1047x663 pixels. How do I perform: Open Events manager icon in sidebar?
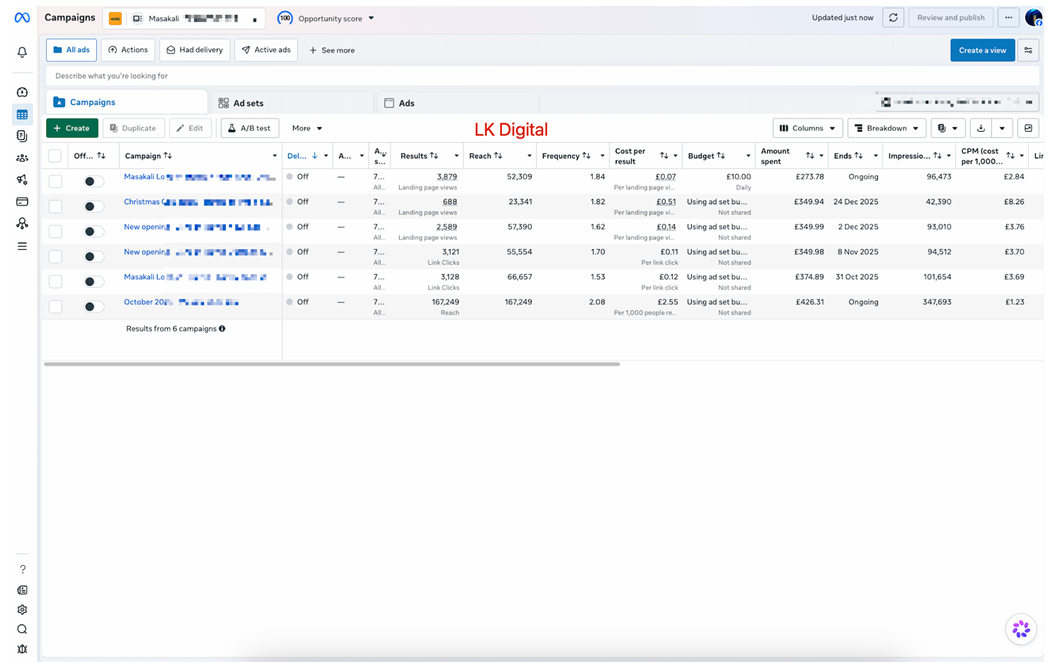[22, 224]
